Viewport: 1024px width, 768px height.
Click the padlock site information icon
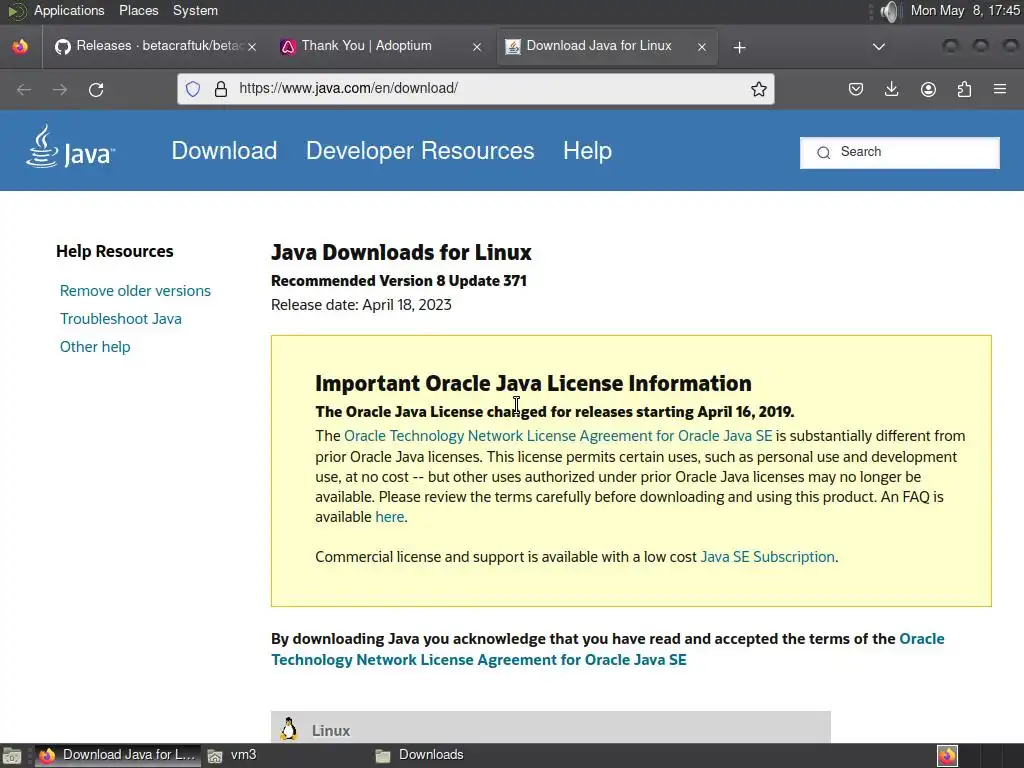click(221, 89)
